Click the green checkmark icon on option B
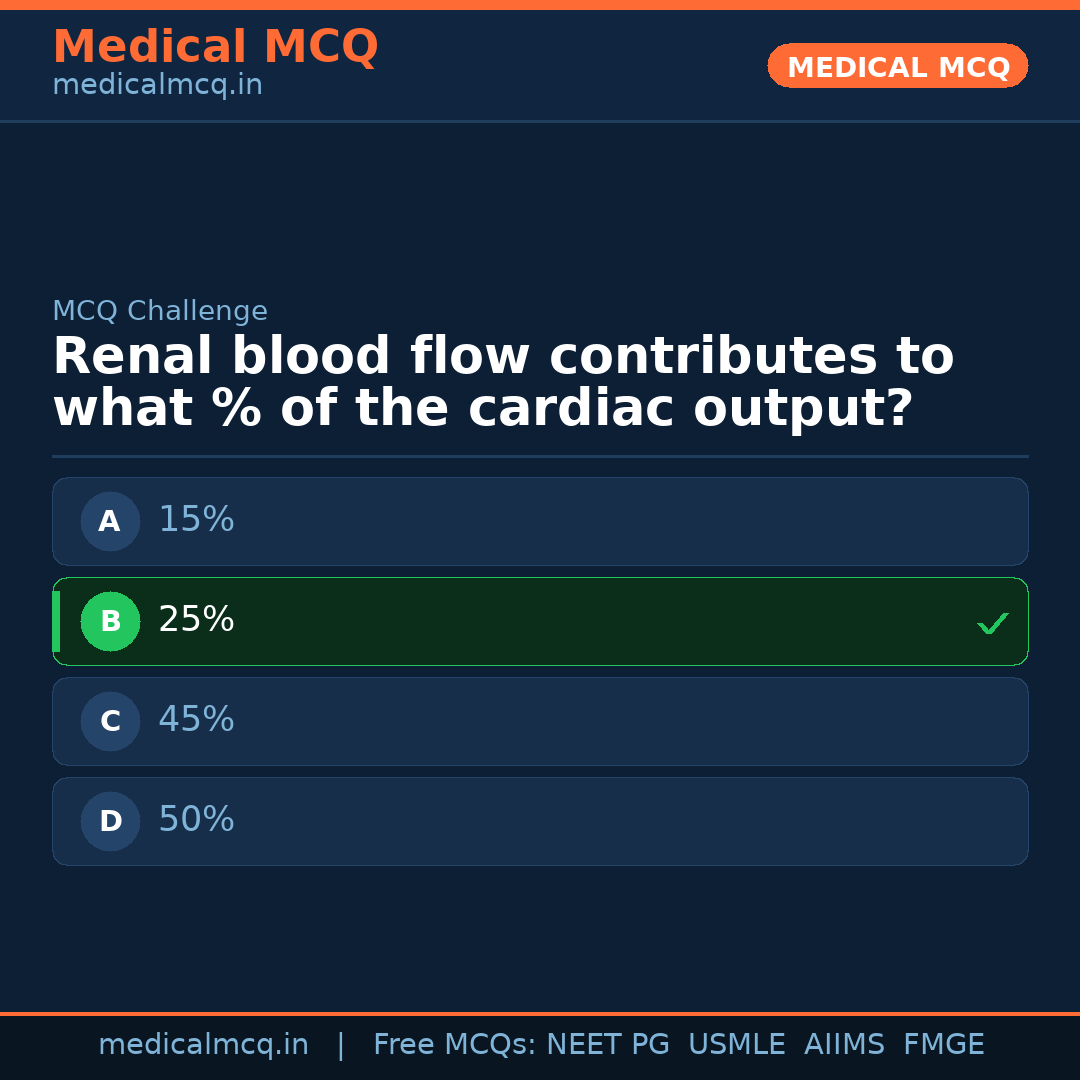Viewport: 1080px width, 1080px height. (x=992, y=623)
